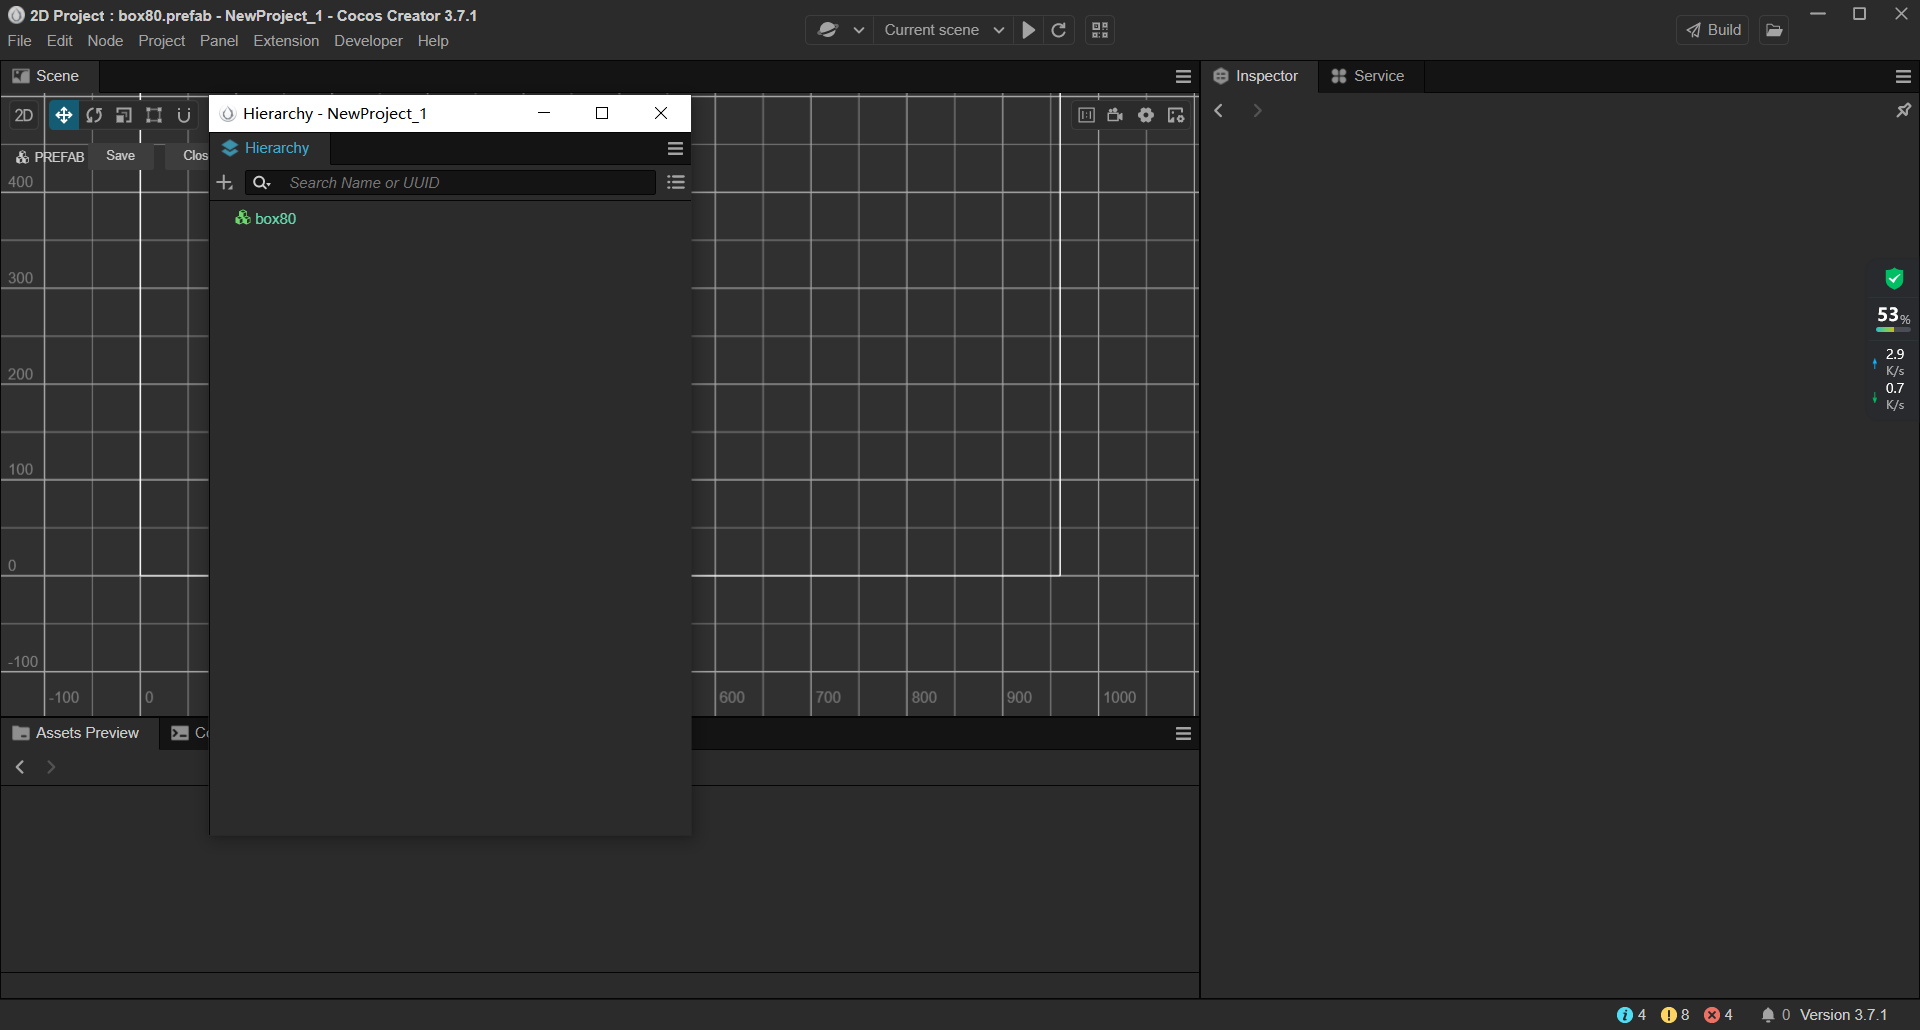Viewport: 1920px width, 1030px height.
Task: Toggle the snap magnet tool
Action: pyautogui.click(x=184, y=115)
